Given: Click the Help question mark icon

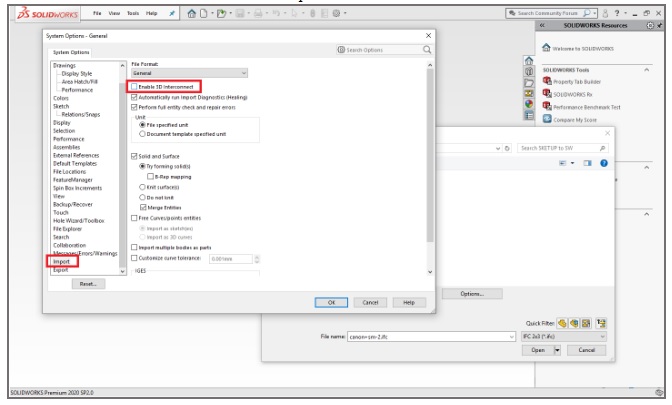Looking at the screenshot, I should coord(617,13).
